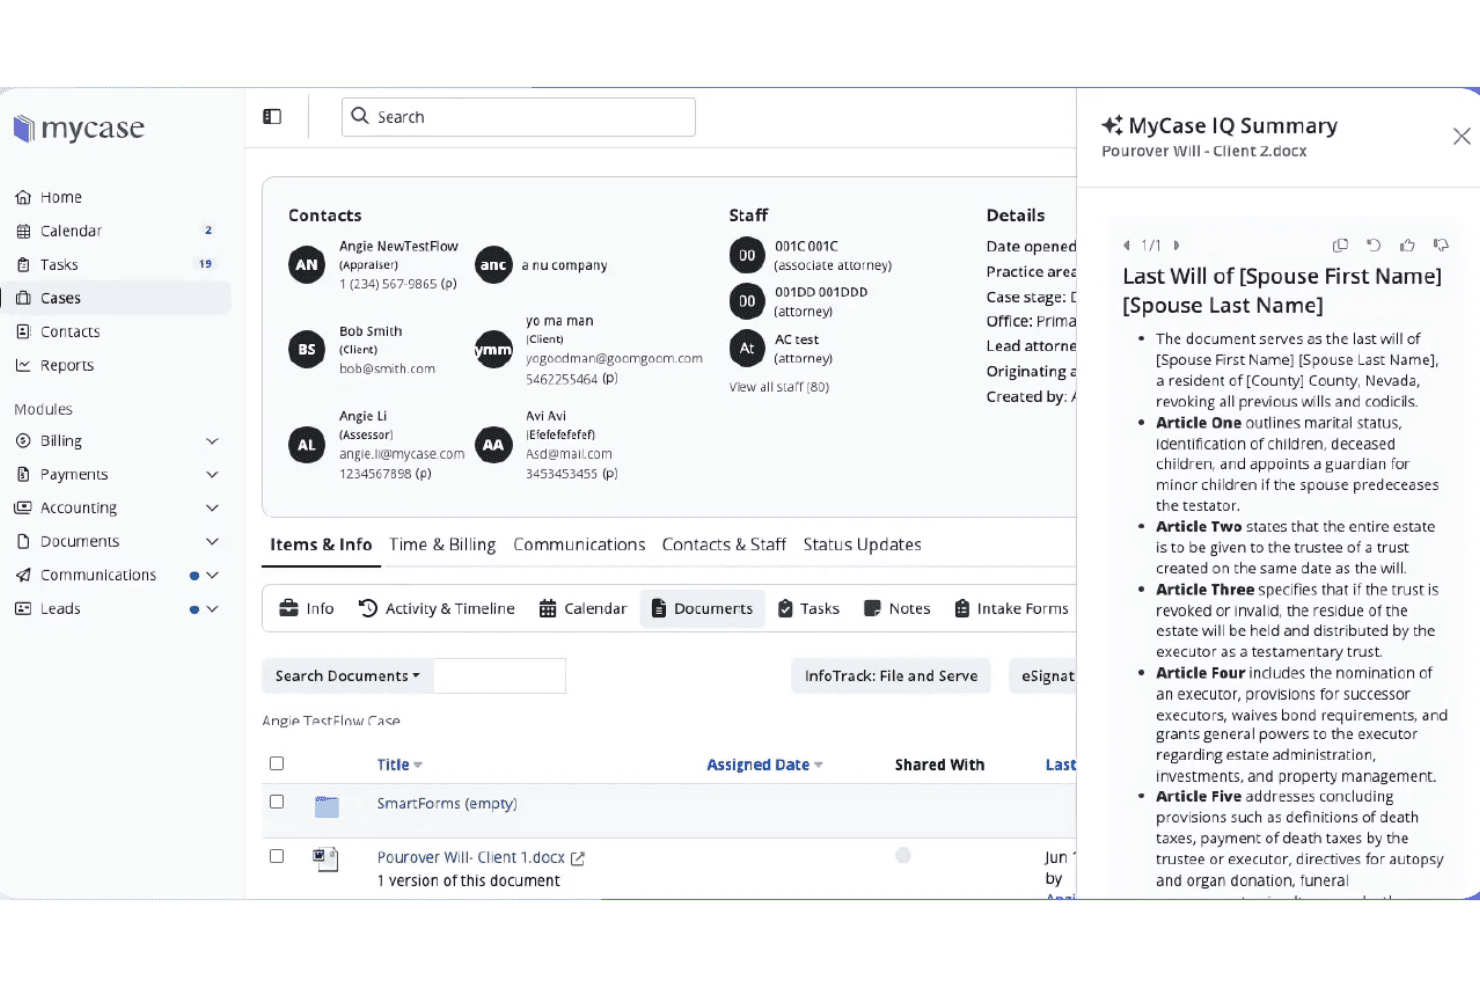Switch to Status Updates tab
This screenshot has height=987, width=1480.
pyautogui.click(x=862, y=545)
